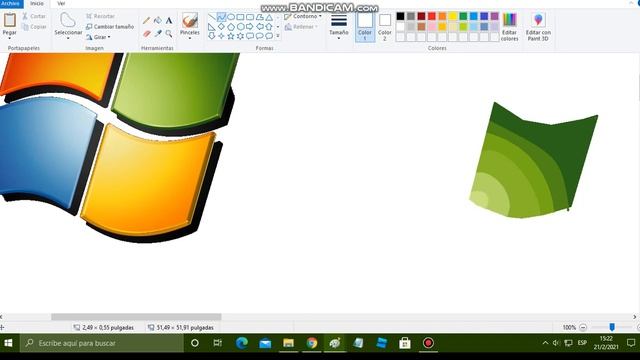Pick the yellow color swatch
Viewport: 640px width, 360px height.
453,16
